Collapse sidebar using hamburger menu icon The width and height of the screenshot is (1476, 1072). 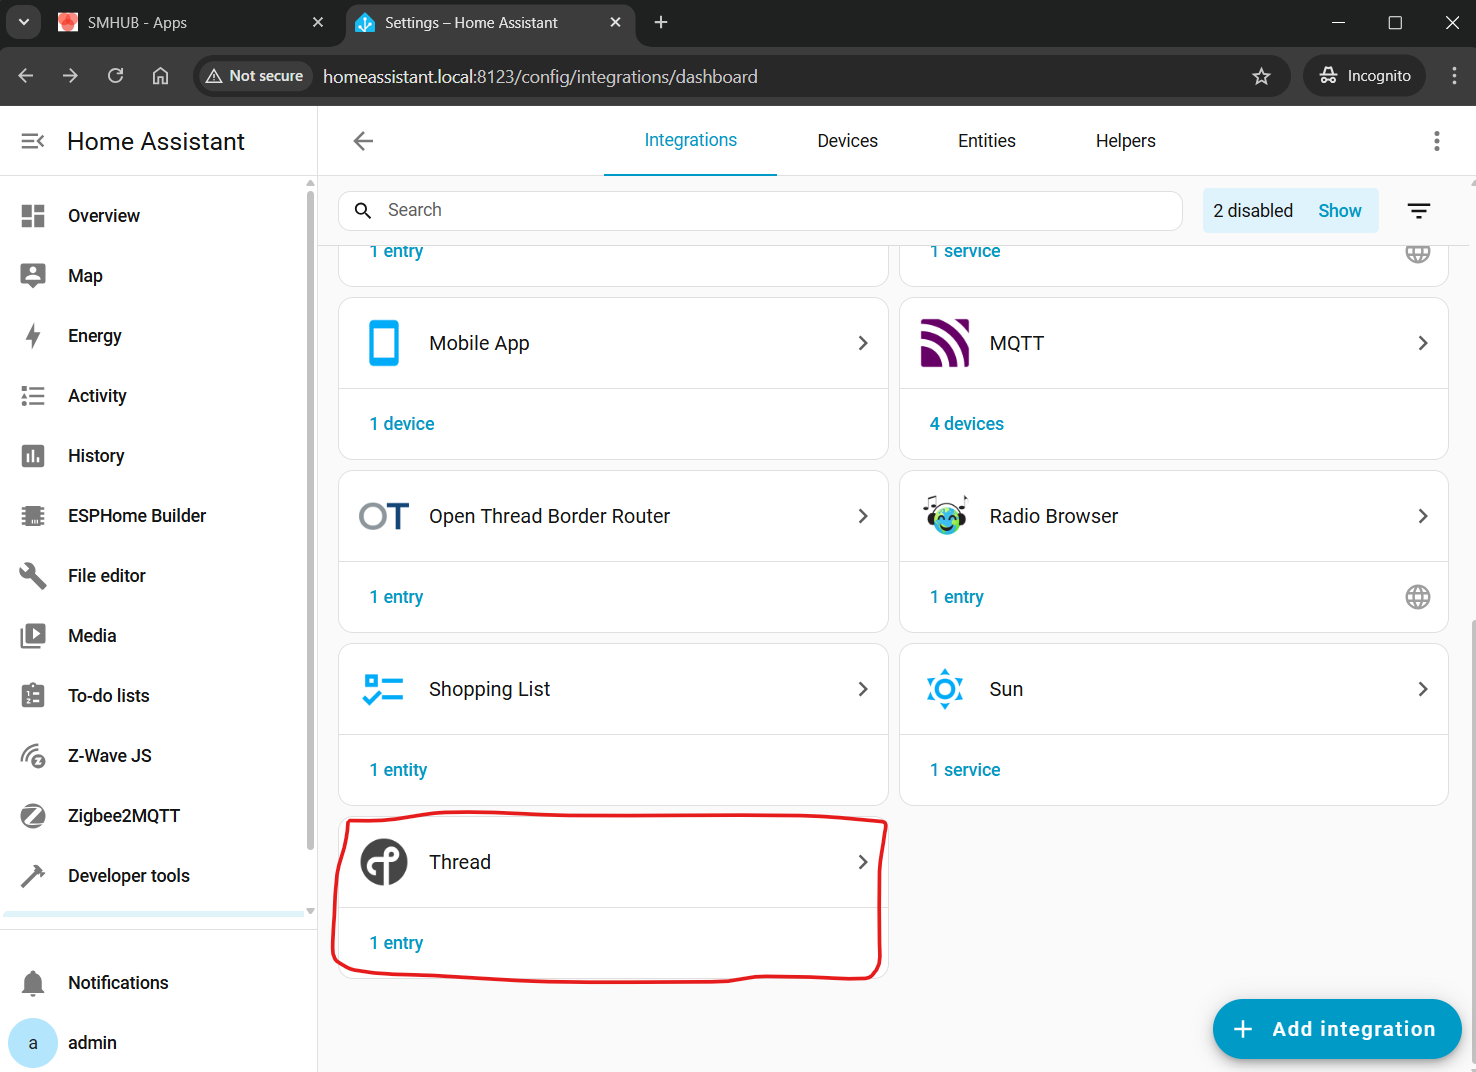coord(33,141)
